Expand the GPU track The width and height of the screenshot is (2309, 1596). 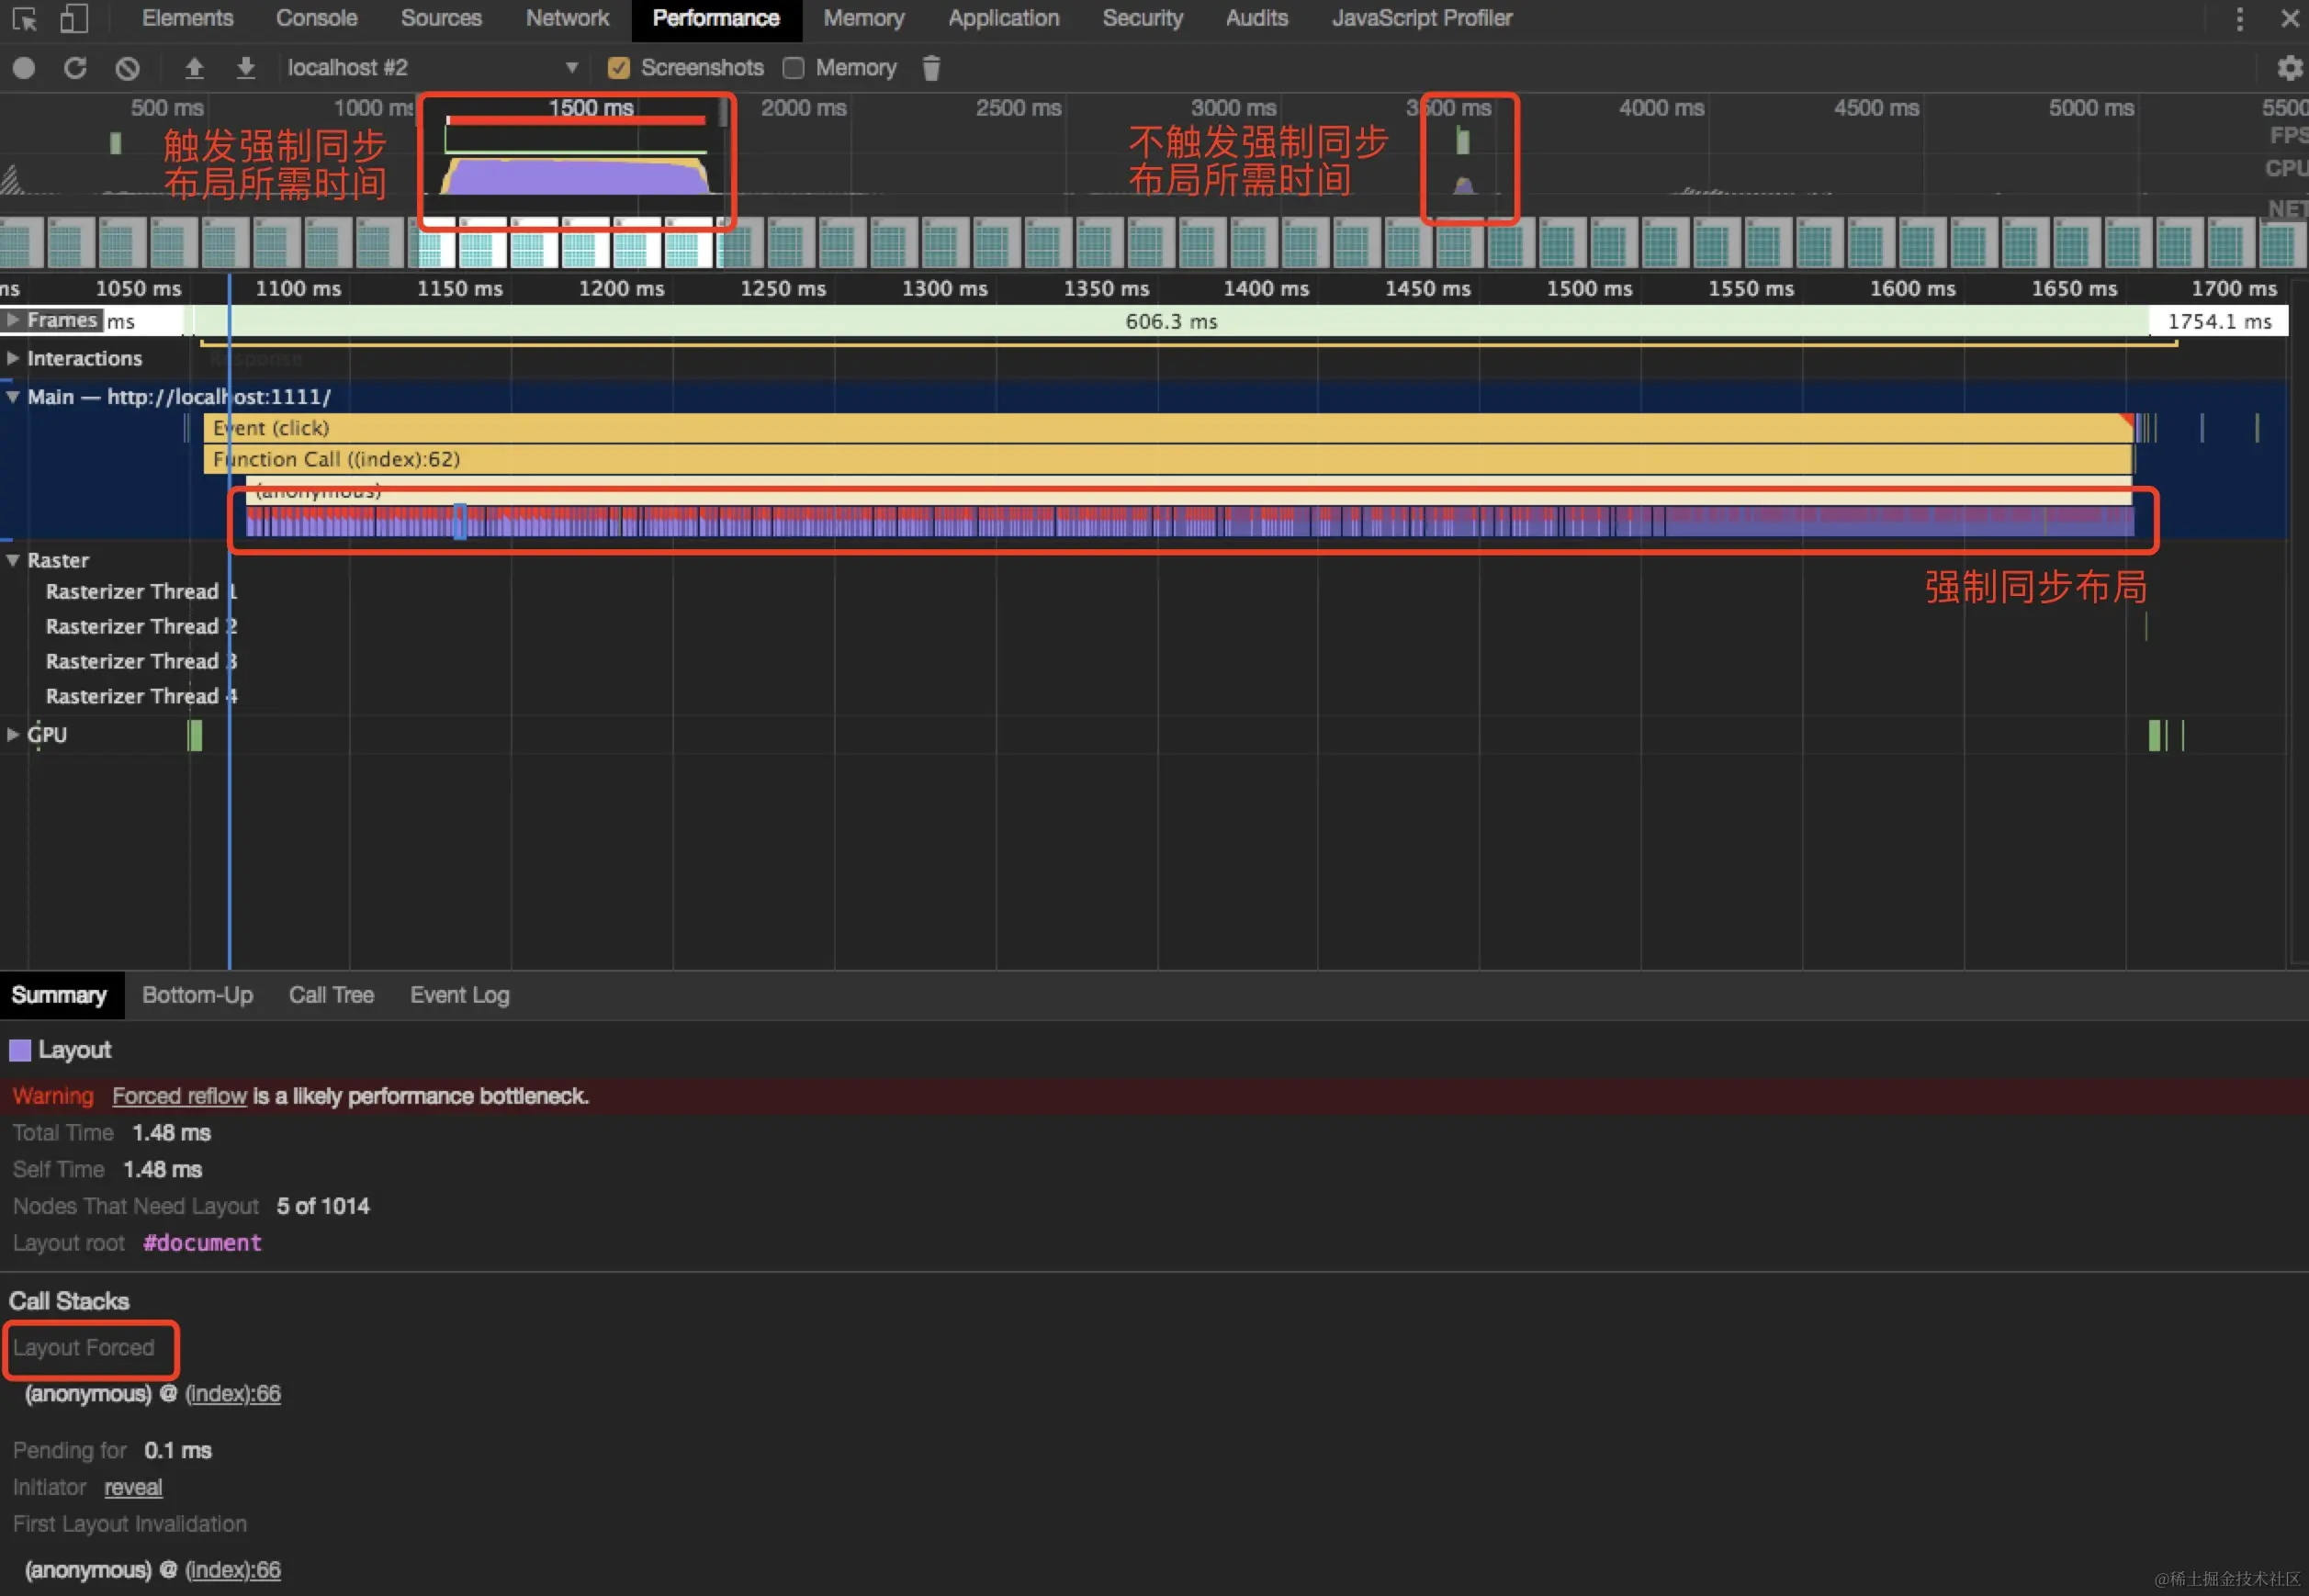13,734
